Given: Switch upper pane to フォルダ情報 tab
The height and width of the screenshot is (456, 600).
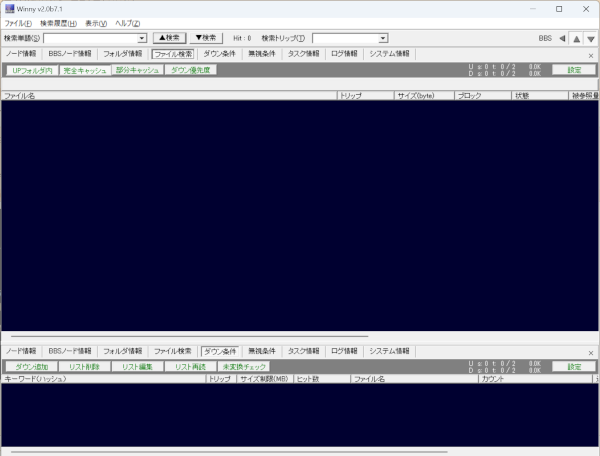Looking at the screenshot, I should tap(123, 54).
